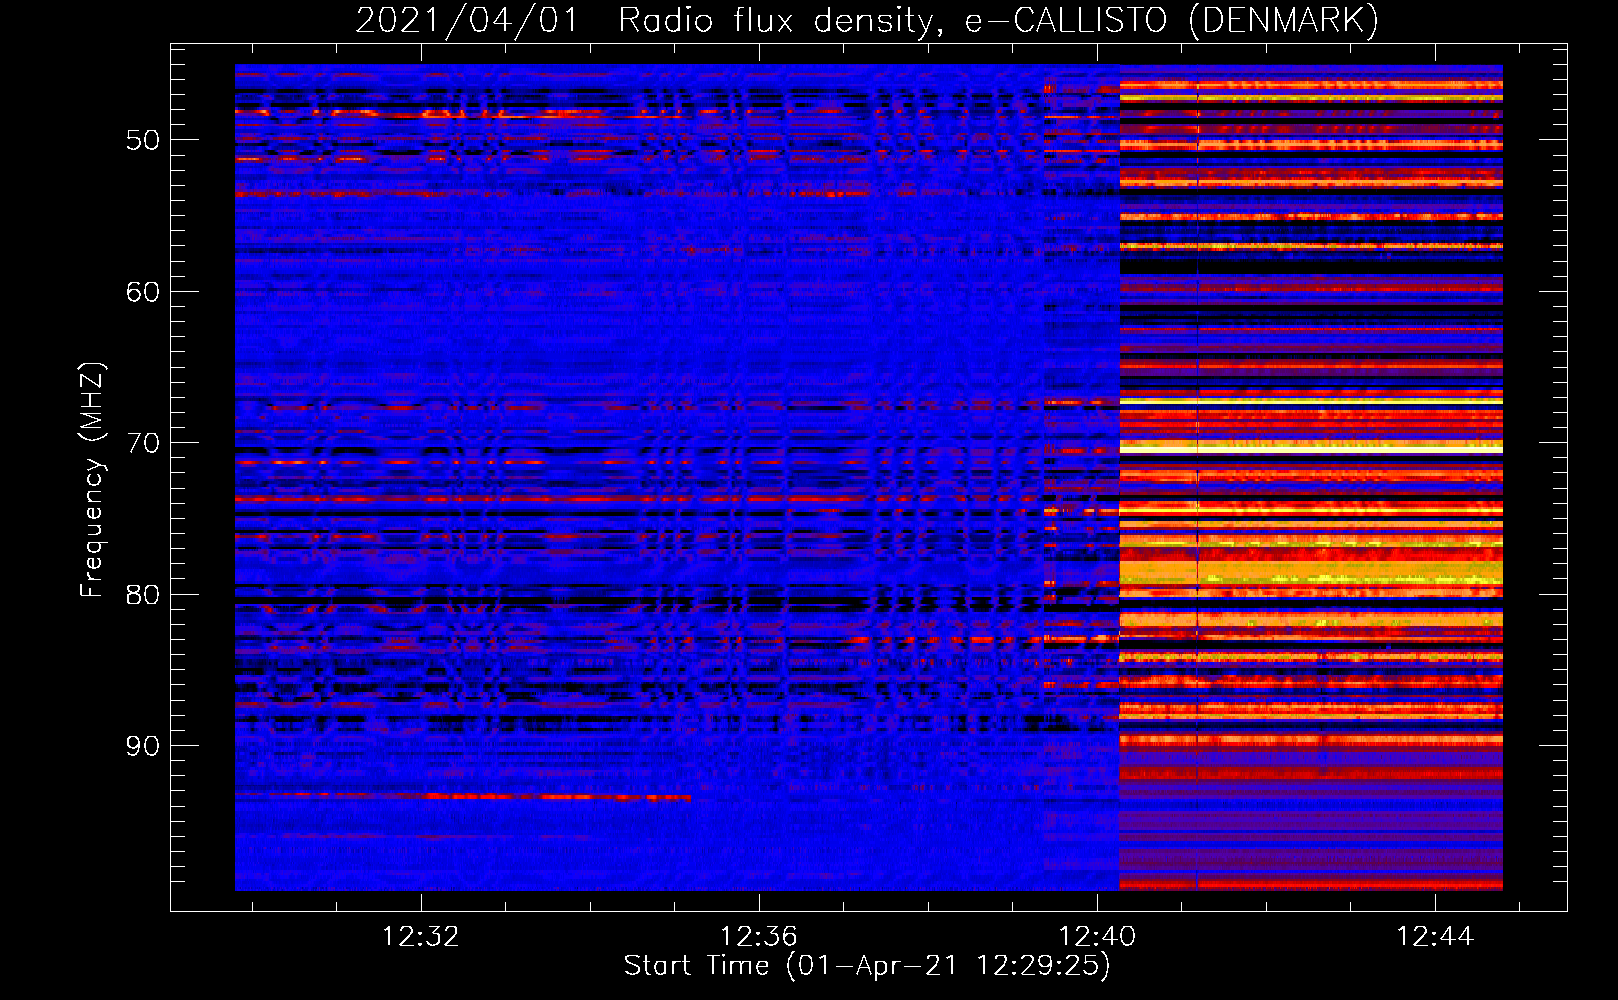
Task: Click the '80' frequency tick label
Action: coord(143,595)
